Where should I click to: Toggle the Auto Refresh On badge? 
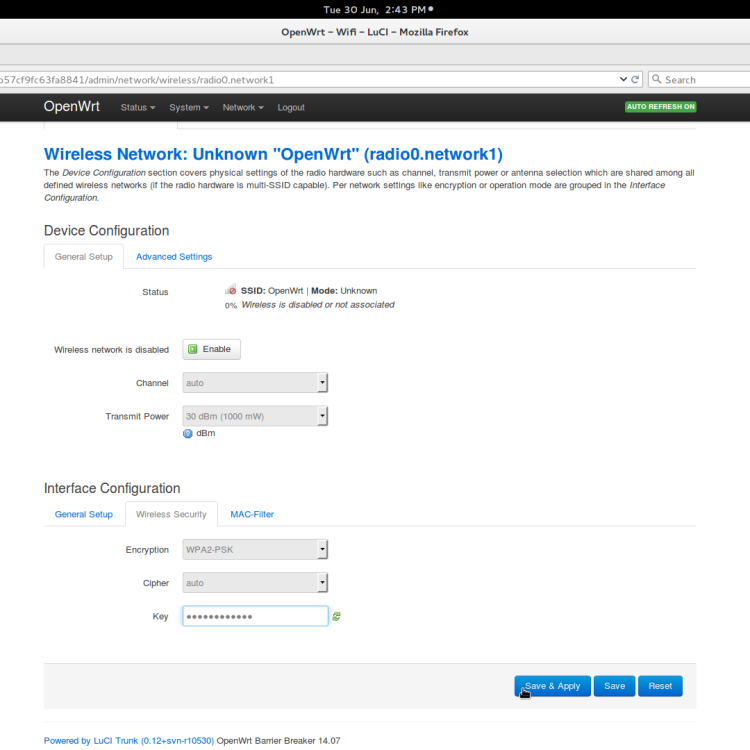661,107
